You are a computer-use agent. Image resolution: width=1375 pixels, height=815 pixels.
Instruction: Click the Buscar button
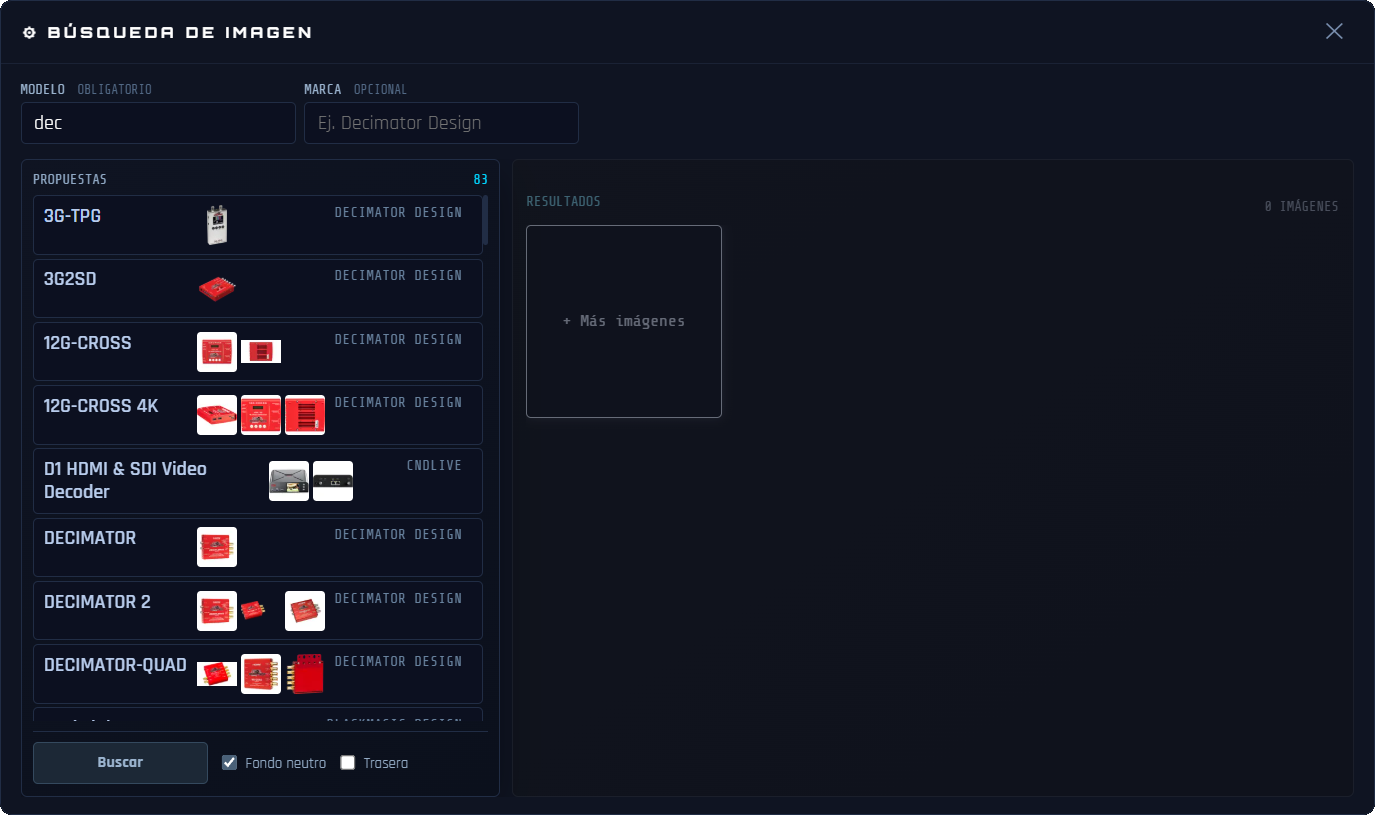click(120, 763)
